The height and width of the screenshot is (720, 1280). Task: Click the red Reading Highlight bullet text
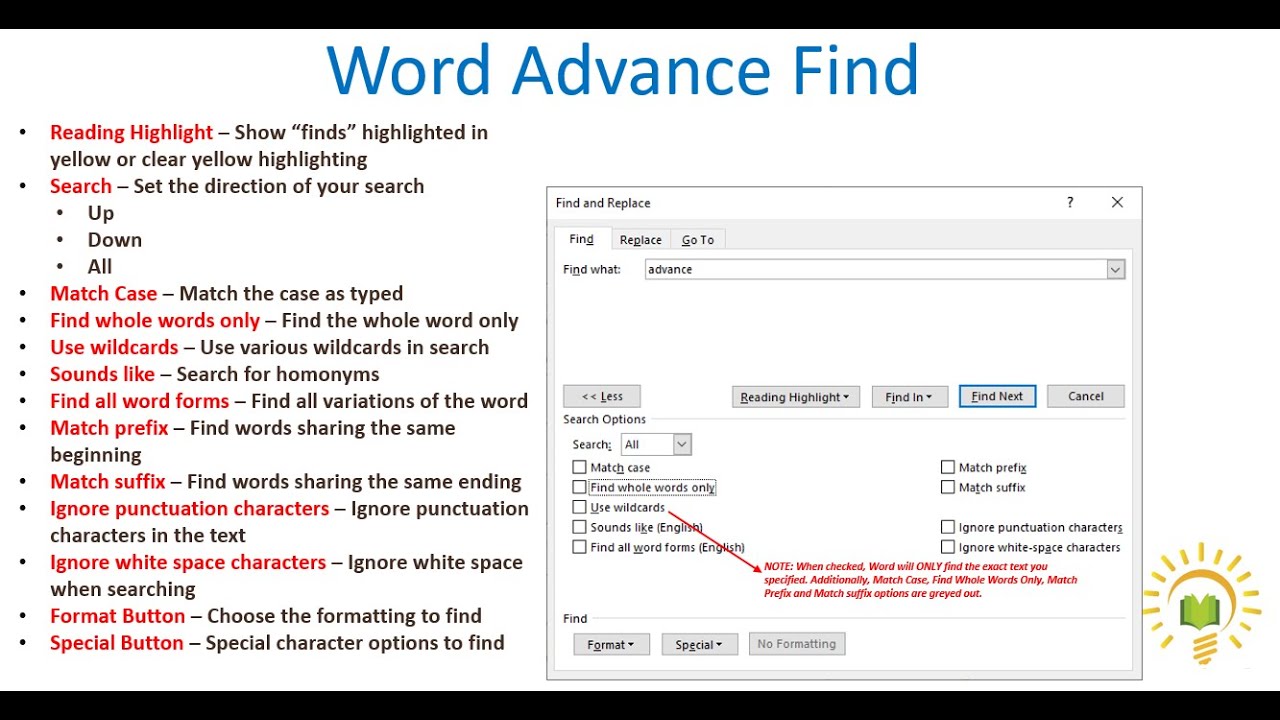pyautogui.click(x=132, y=132)
